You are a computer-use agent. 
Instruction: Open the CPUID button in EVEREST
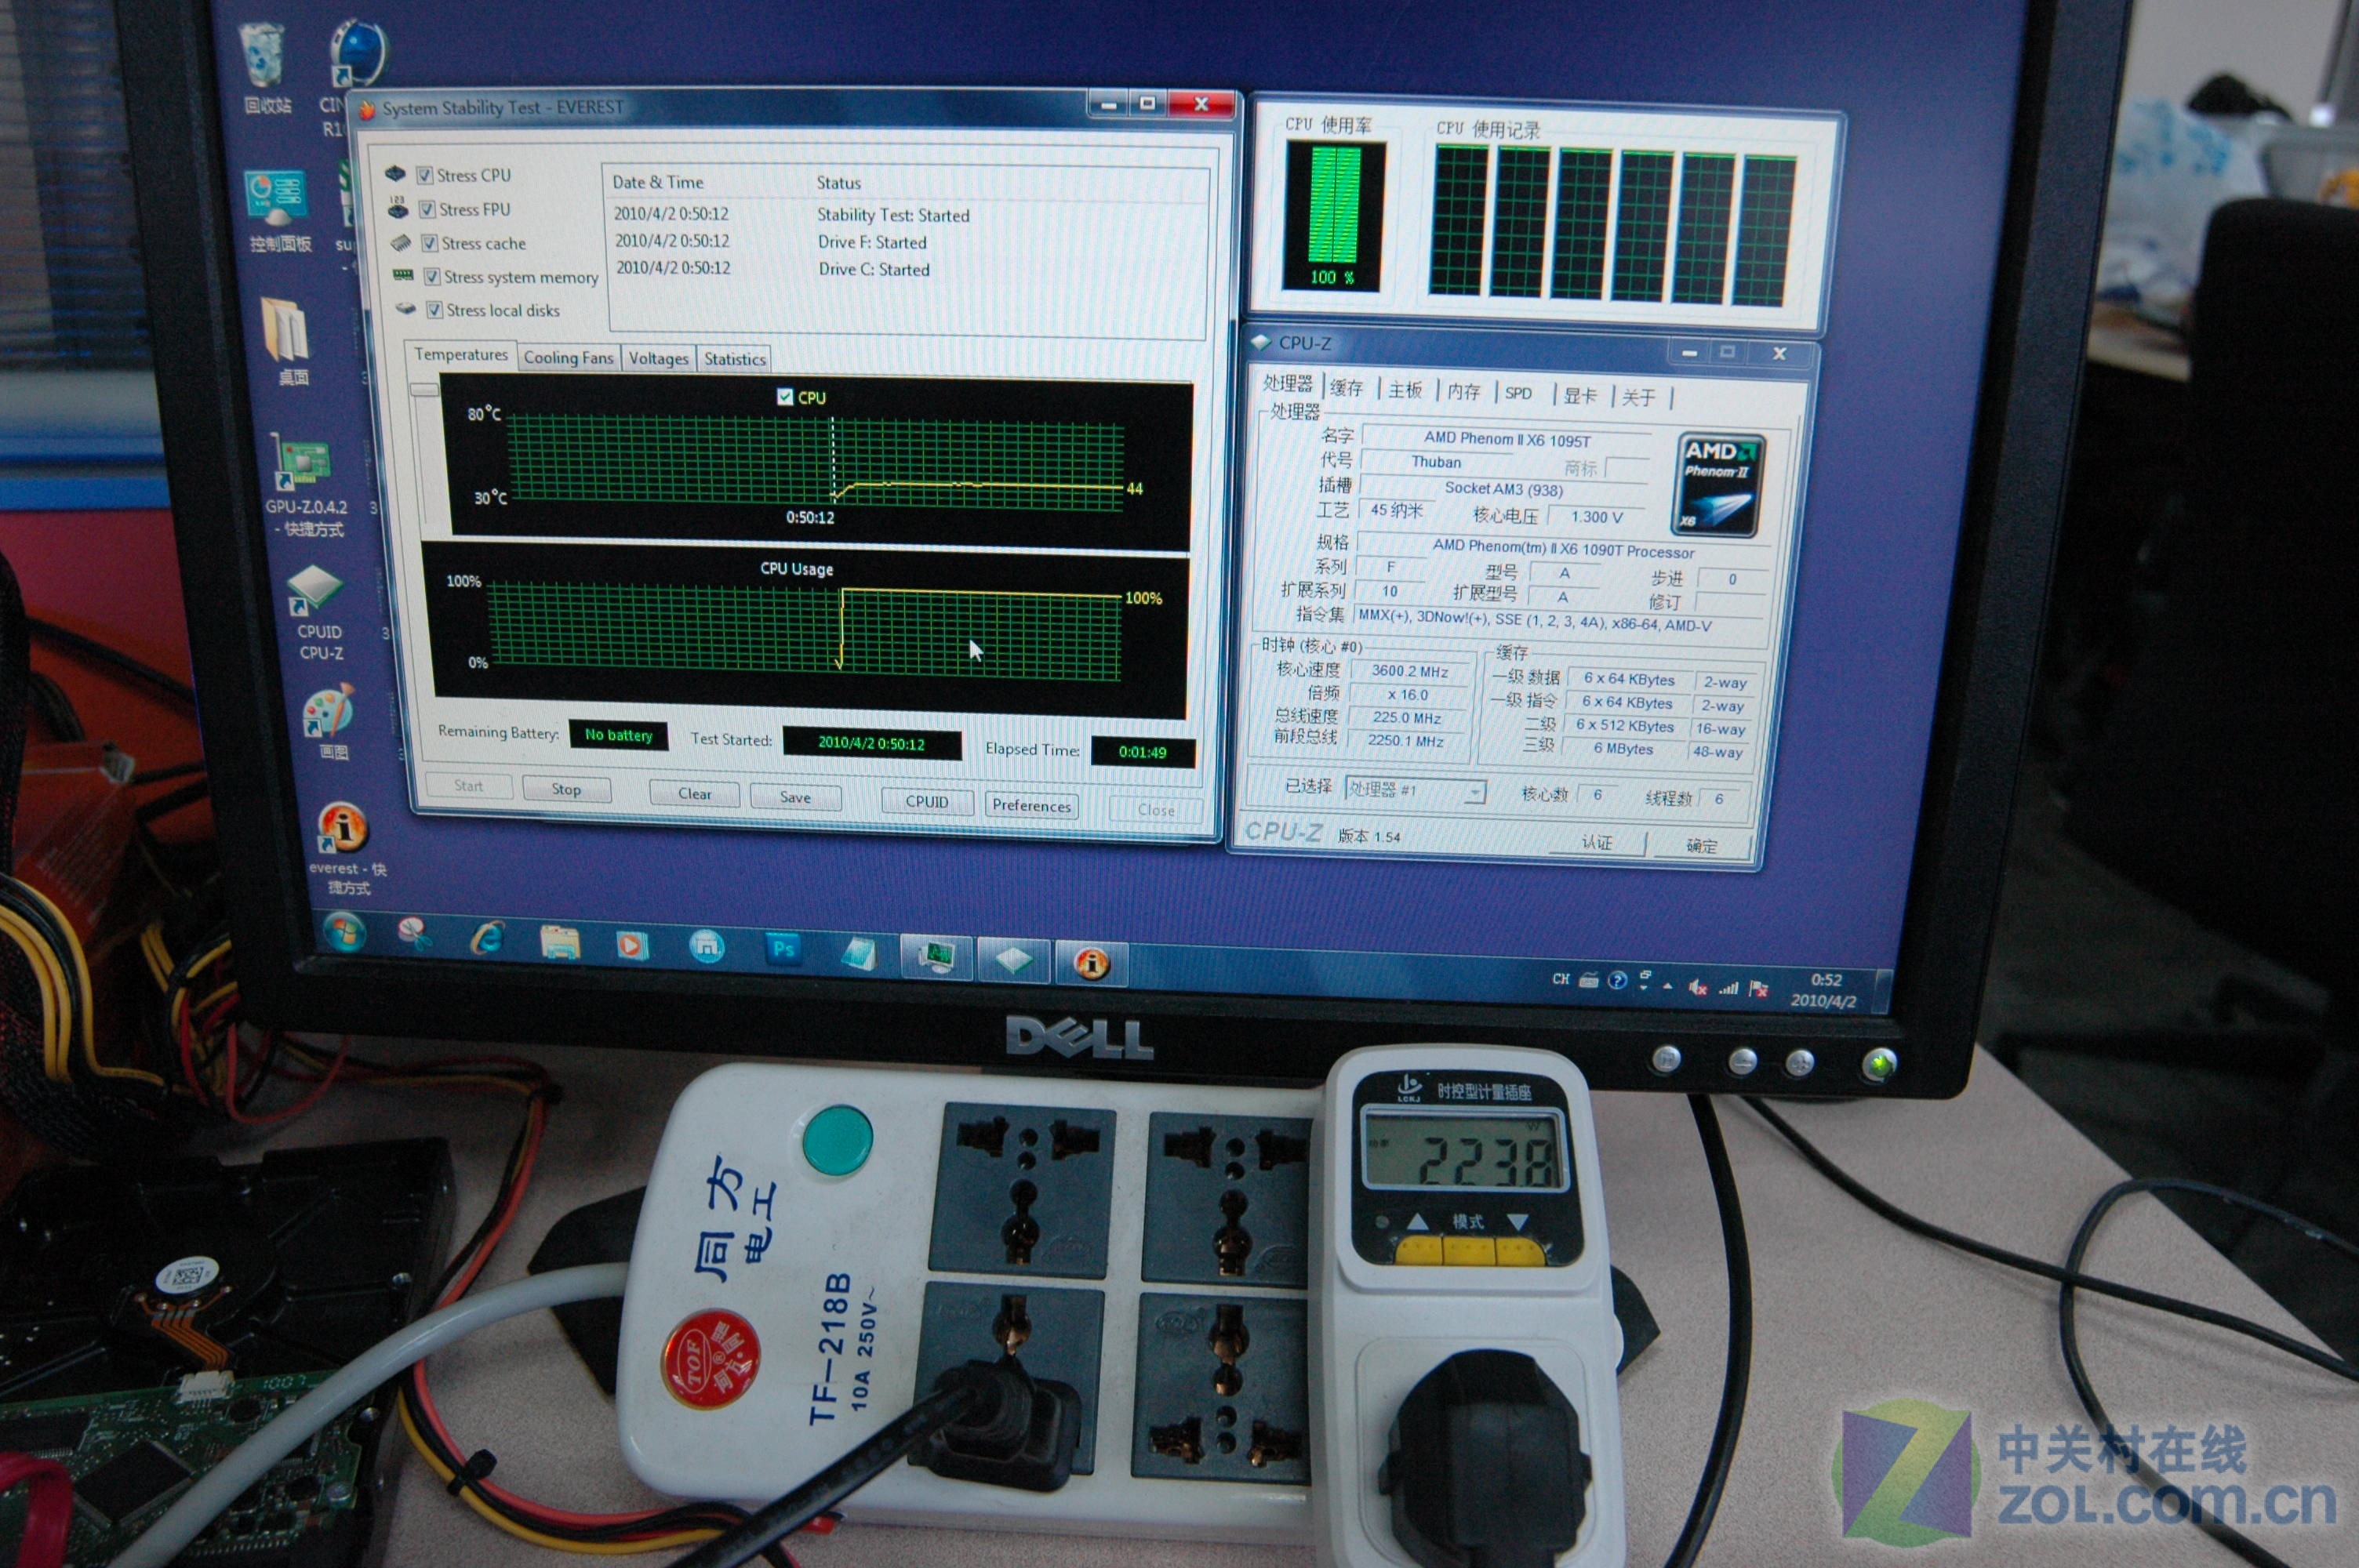pos(927,802)
